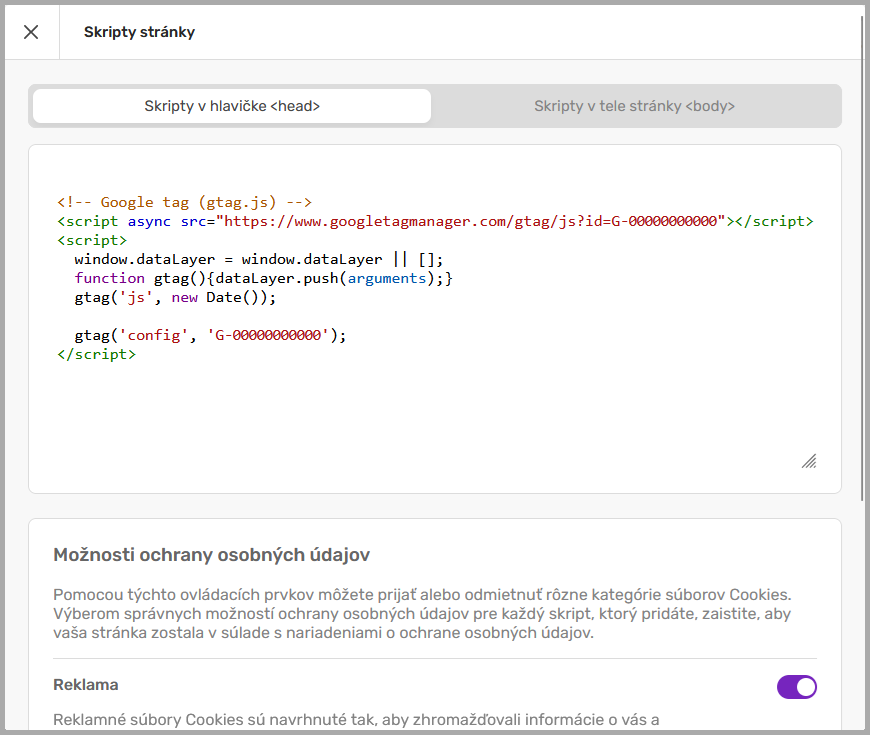Click the Skripty stránky title
This screenshot has width=870, height=735.
139,32
